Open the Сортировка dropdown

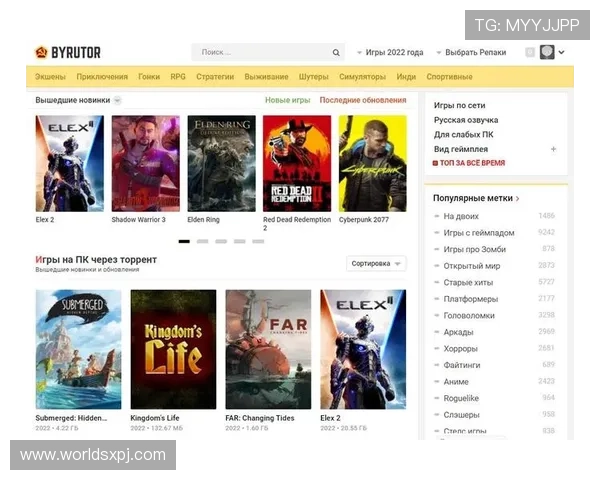point(376,264)
